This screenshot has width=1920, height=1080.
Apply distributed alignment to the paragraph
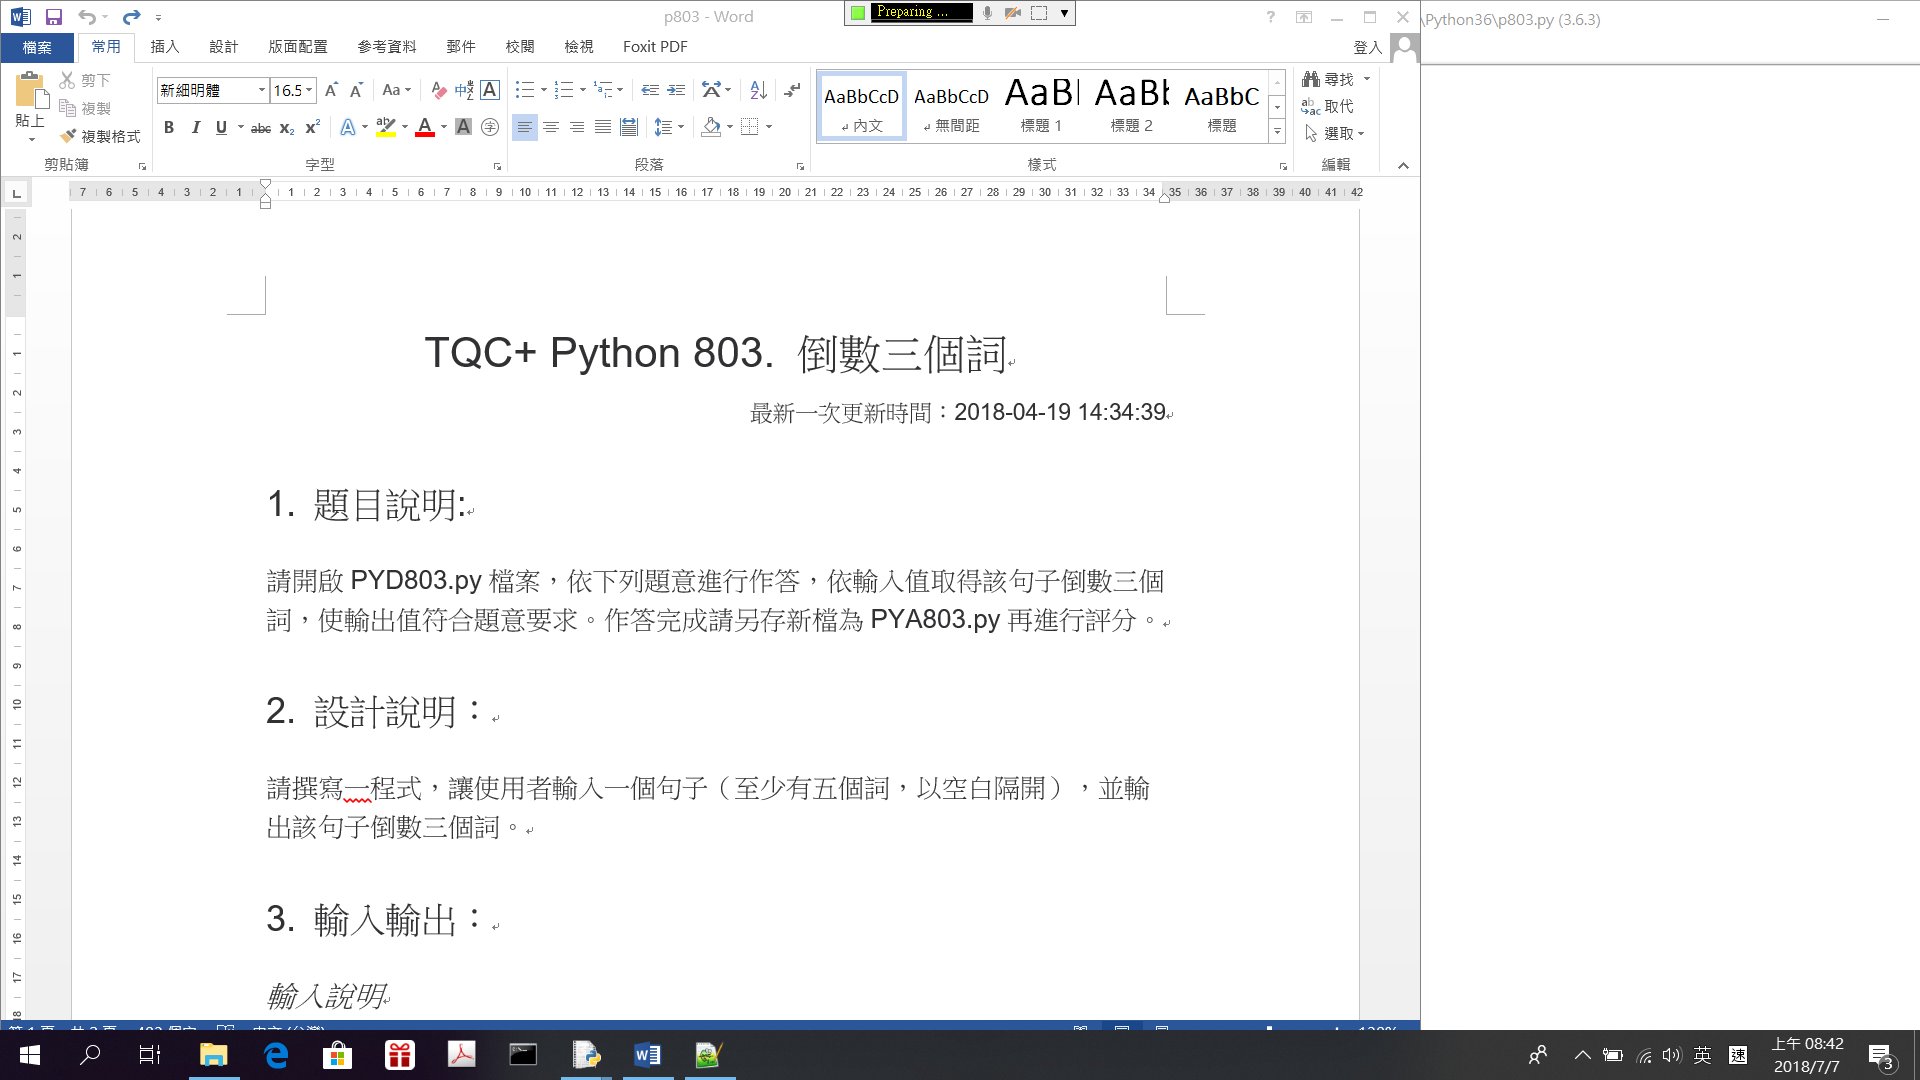click(x=629, y=127)
